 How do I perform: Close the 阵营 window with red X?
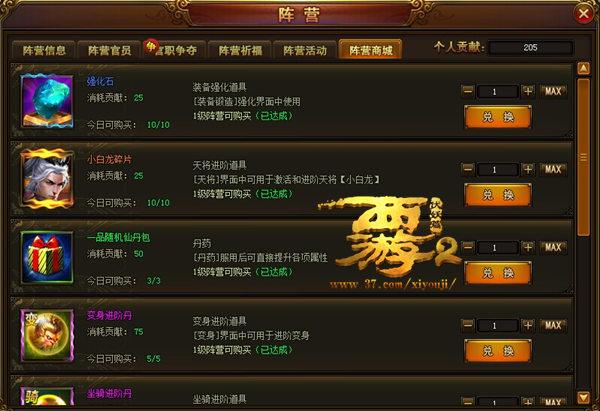584,14
